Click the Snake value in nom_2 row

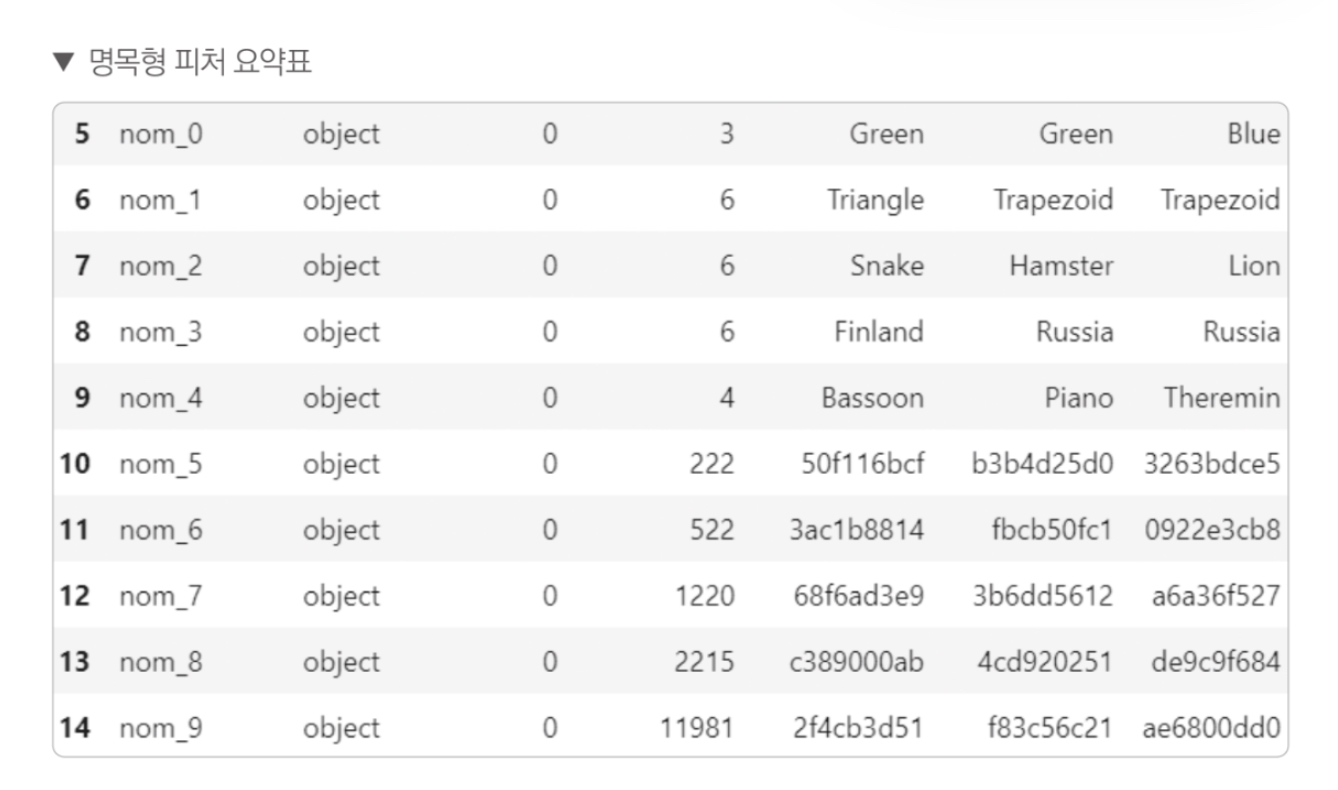point(887,266)
